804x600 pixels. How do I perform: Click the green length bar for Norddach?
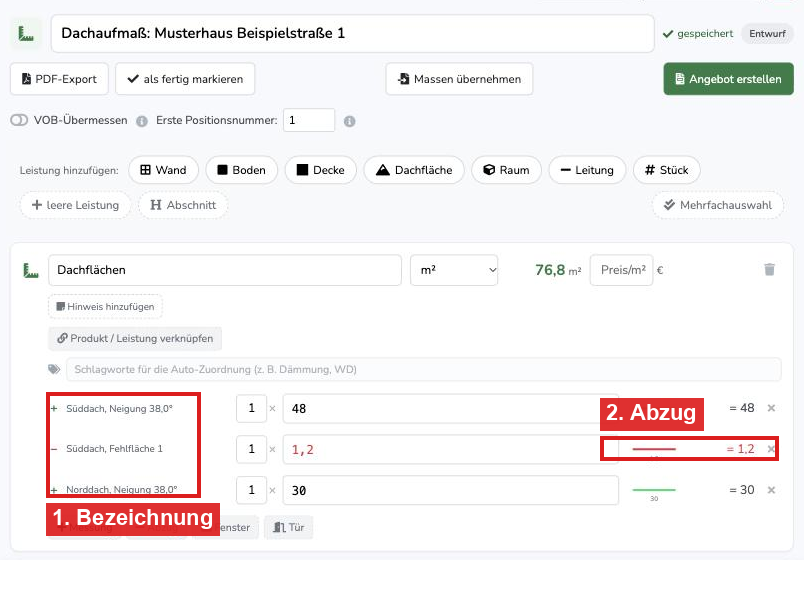click(654, 490)
